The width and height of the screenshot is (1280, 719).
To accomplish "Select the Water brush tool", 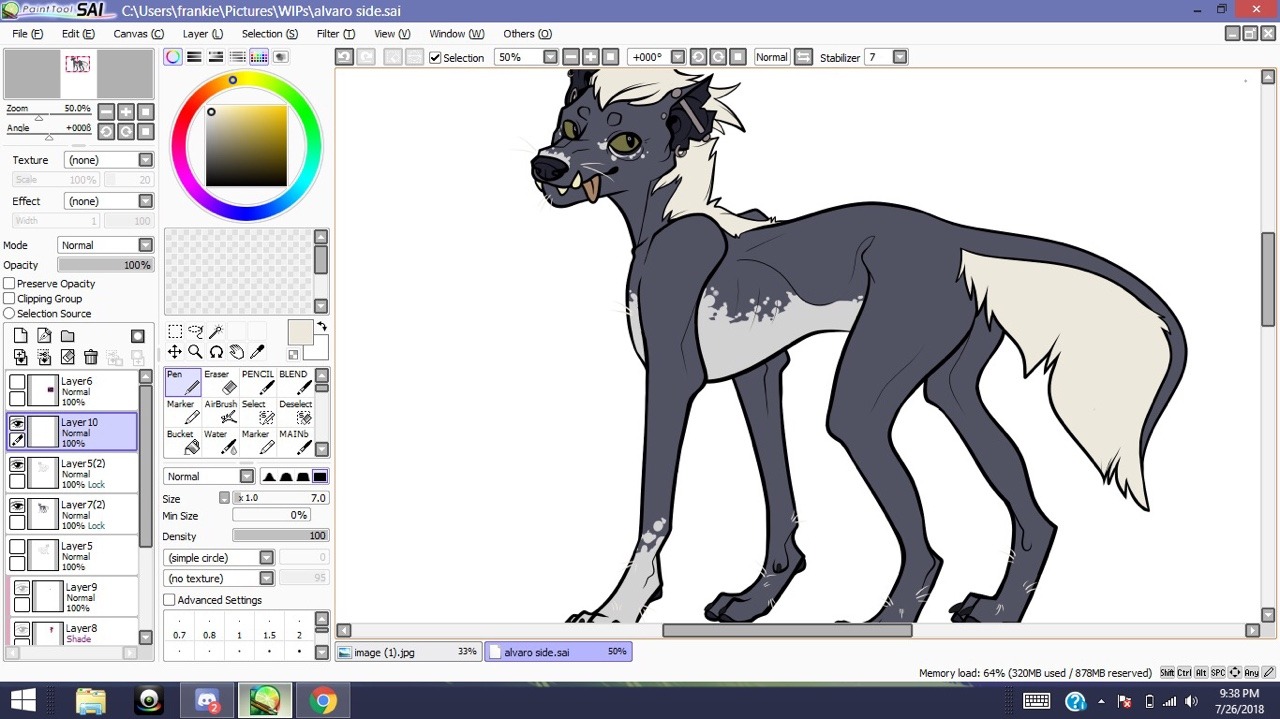I will [220, 442].
